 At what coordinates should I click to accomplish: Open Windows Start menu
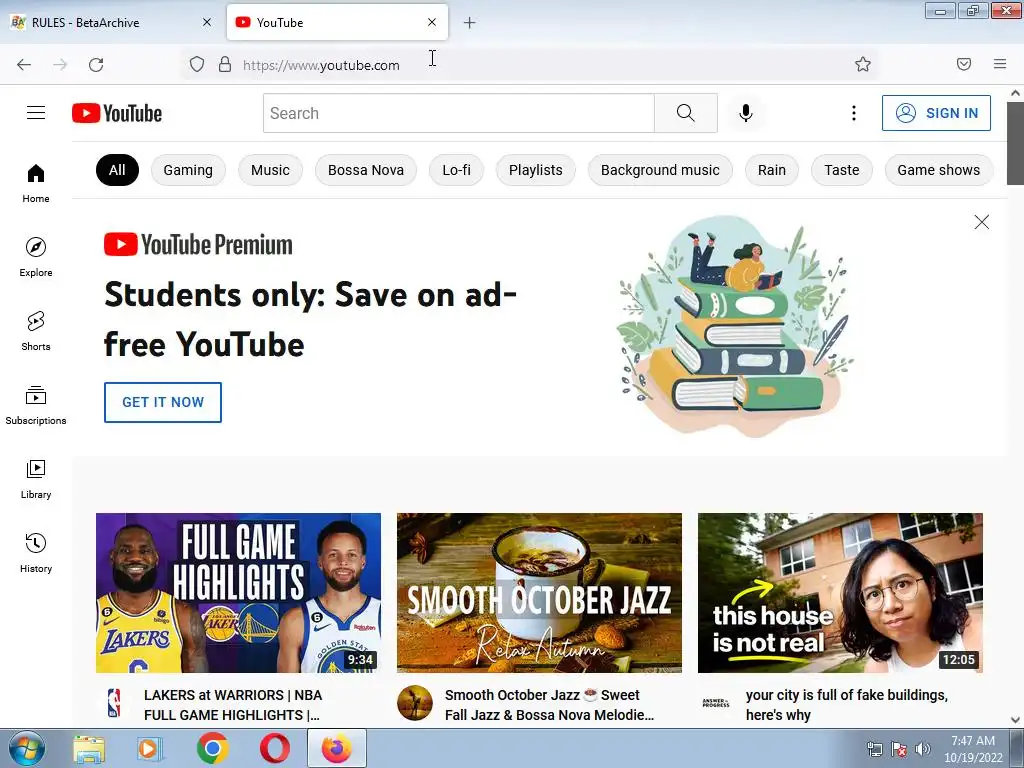point(27,748)
